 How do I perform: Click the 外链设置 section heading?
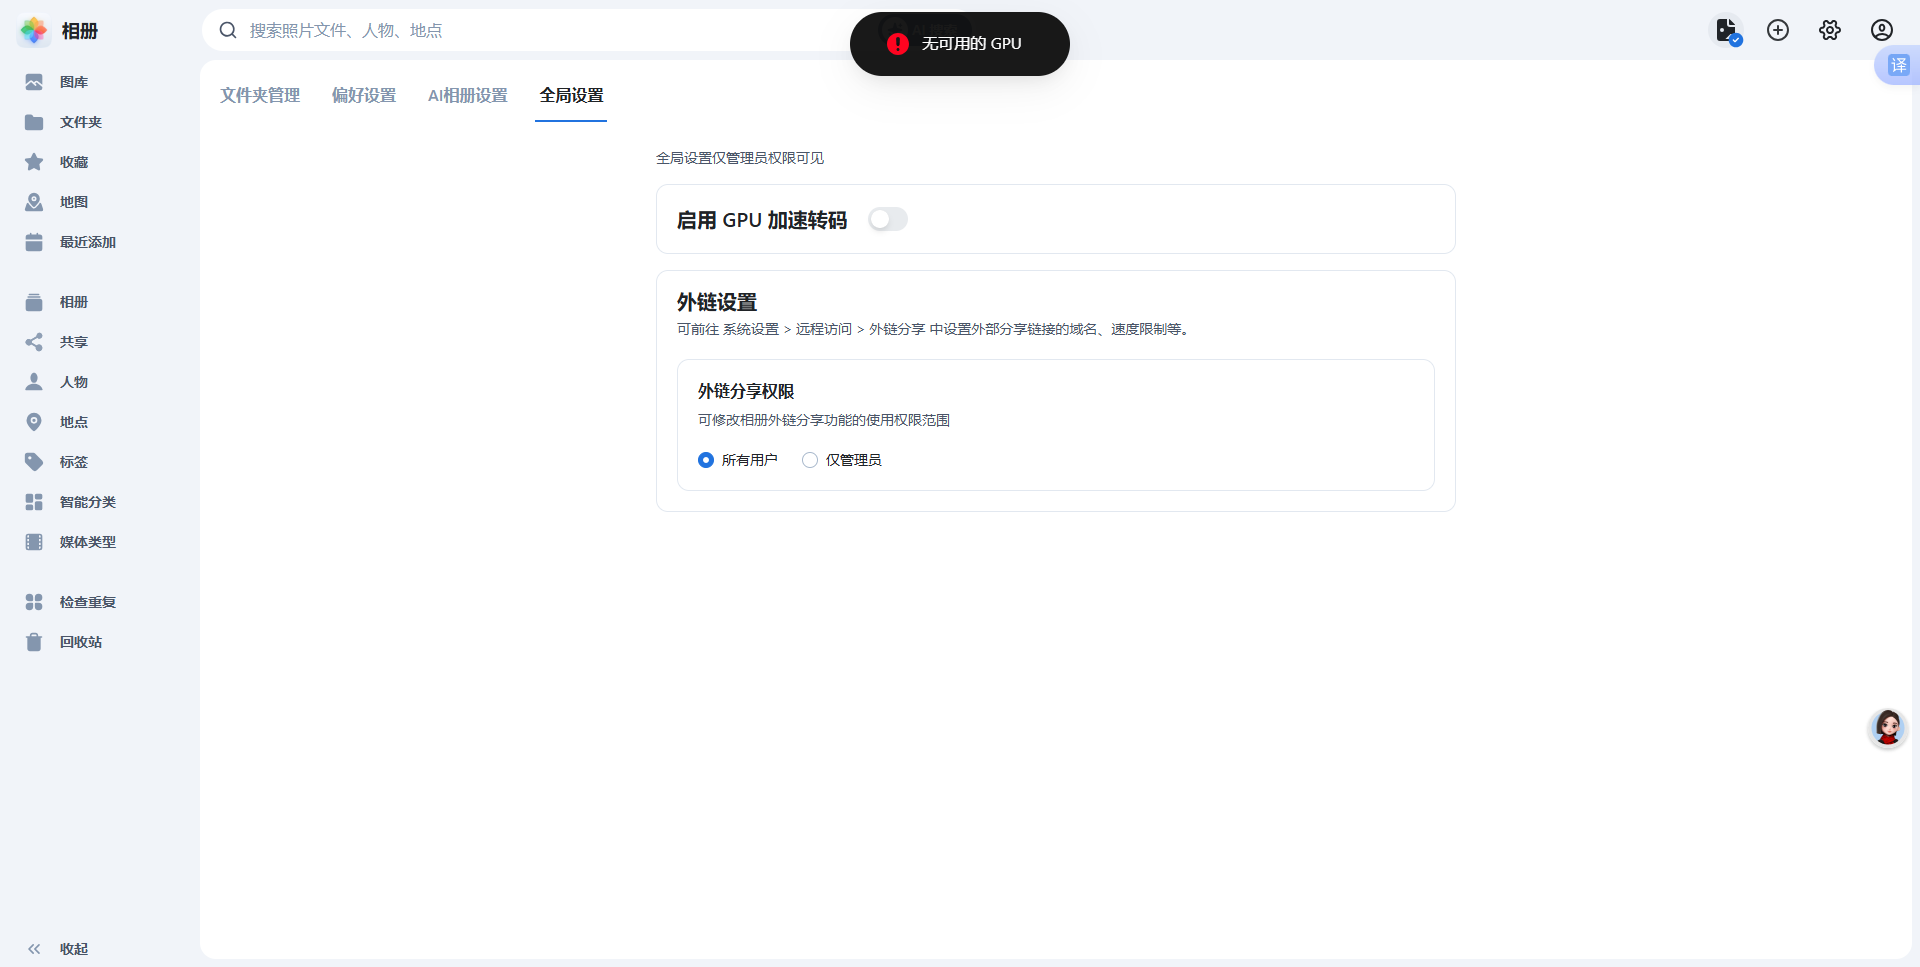coord(717,302)
